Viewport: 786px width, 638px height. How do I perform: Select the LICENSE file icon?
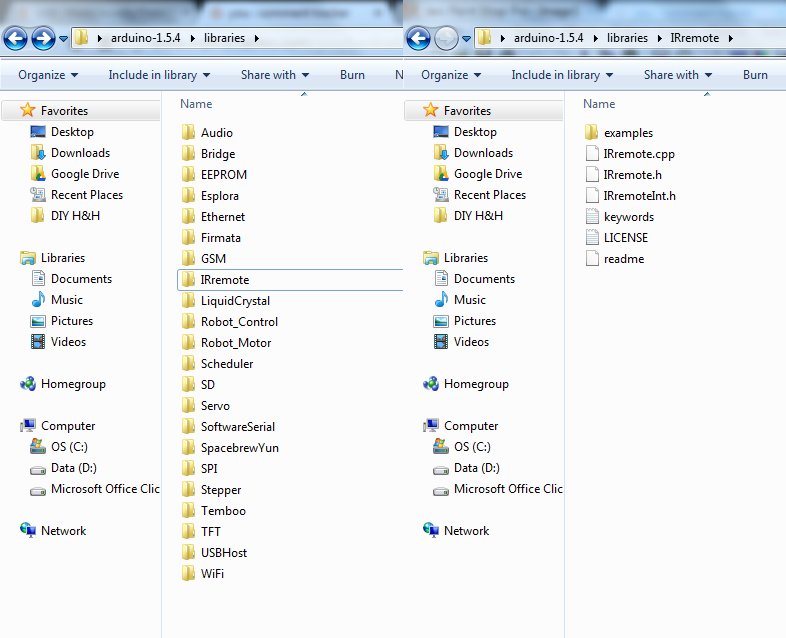coord(592,238)
